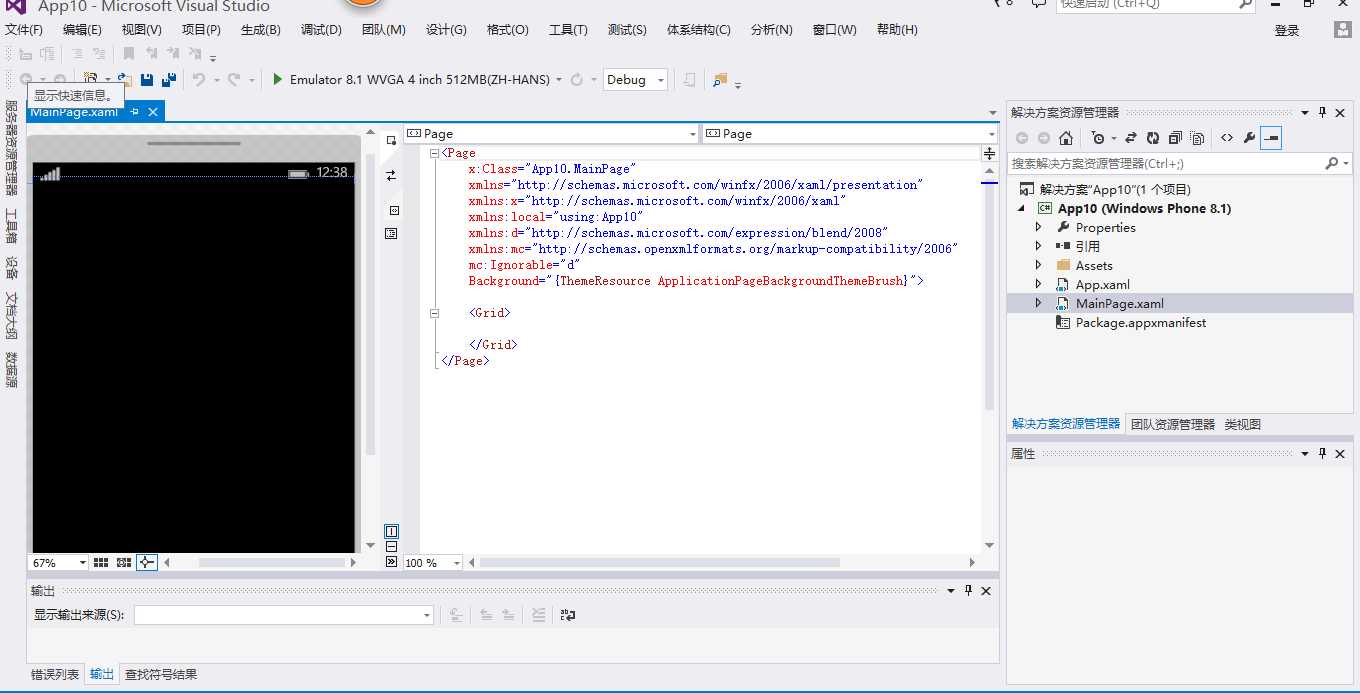Click the Open File icon
The width and height of the screenshot is (1360, 693).
click(124, 80)
